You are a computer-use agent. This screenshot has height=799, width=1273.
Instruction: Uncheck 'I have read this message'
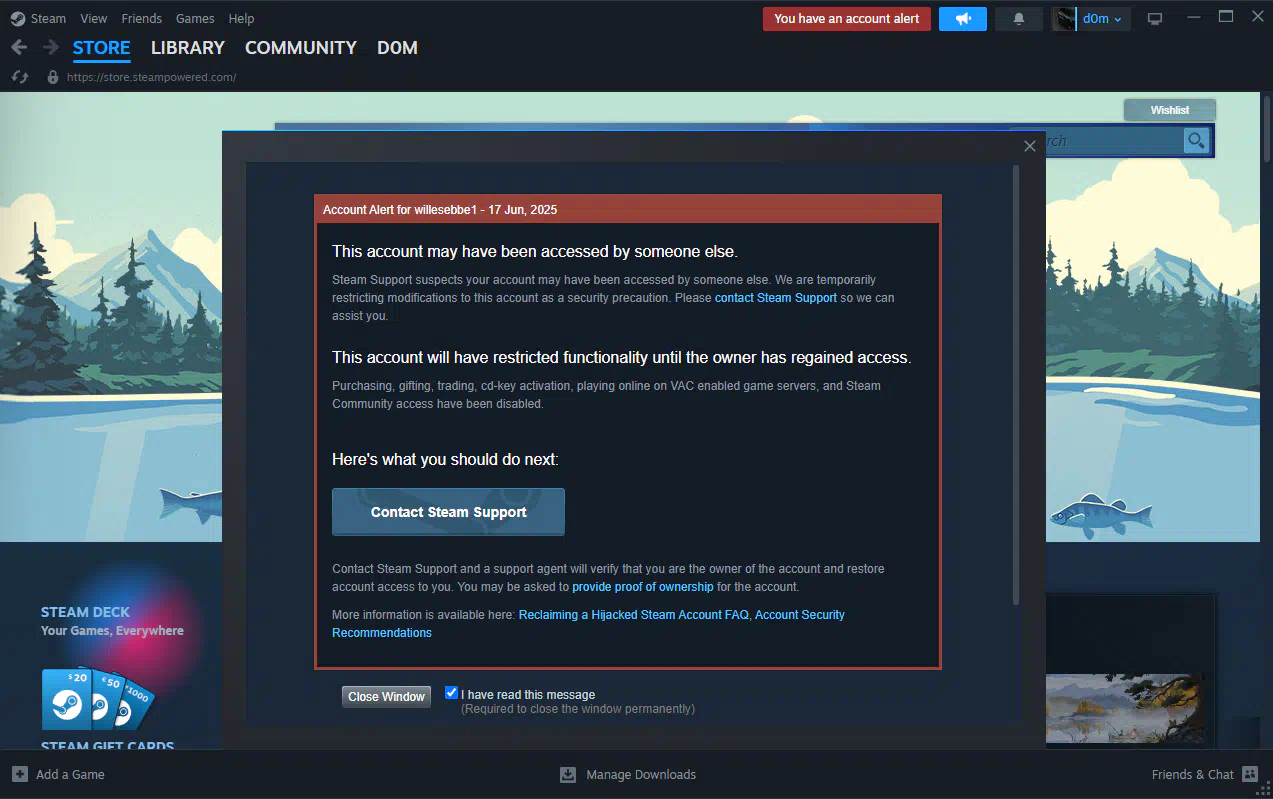tap(451, 693)
